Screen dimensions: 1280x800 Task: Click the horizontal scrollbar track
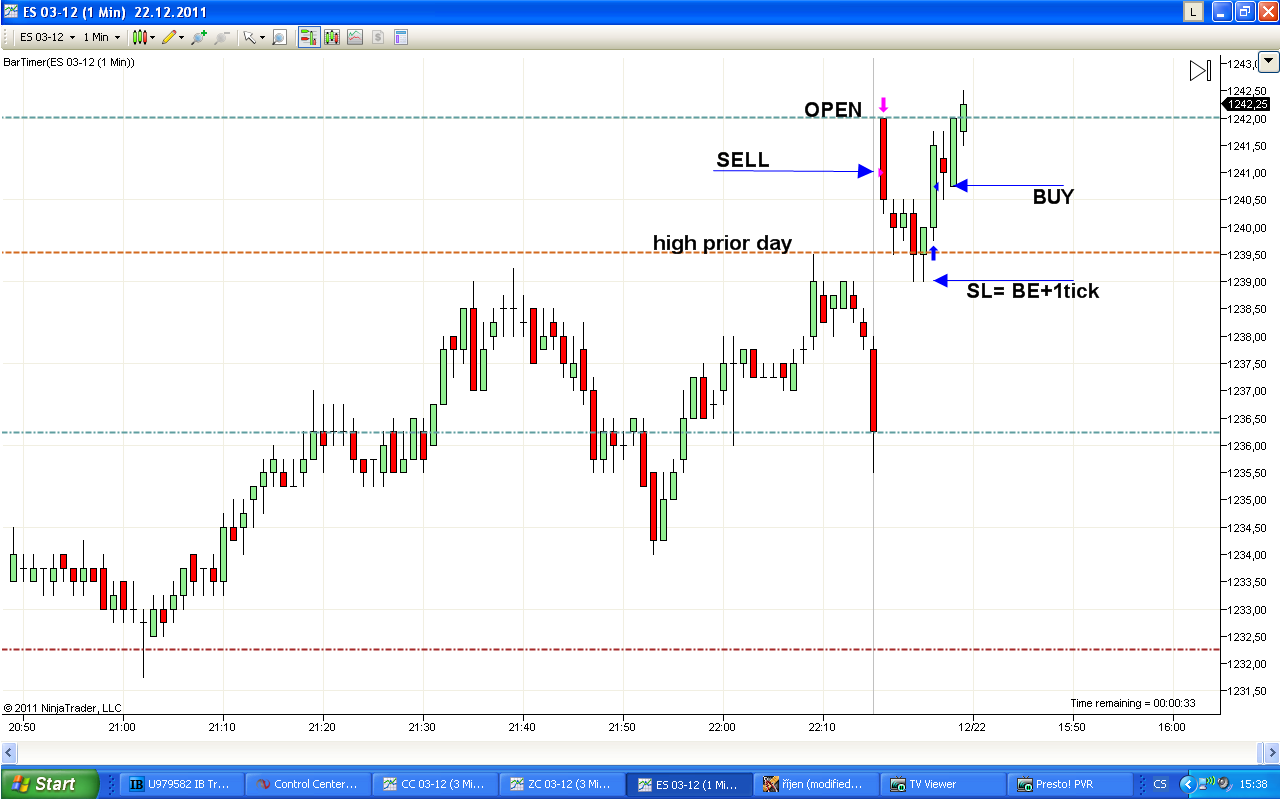(x=635, y=751)
